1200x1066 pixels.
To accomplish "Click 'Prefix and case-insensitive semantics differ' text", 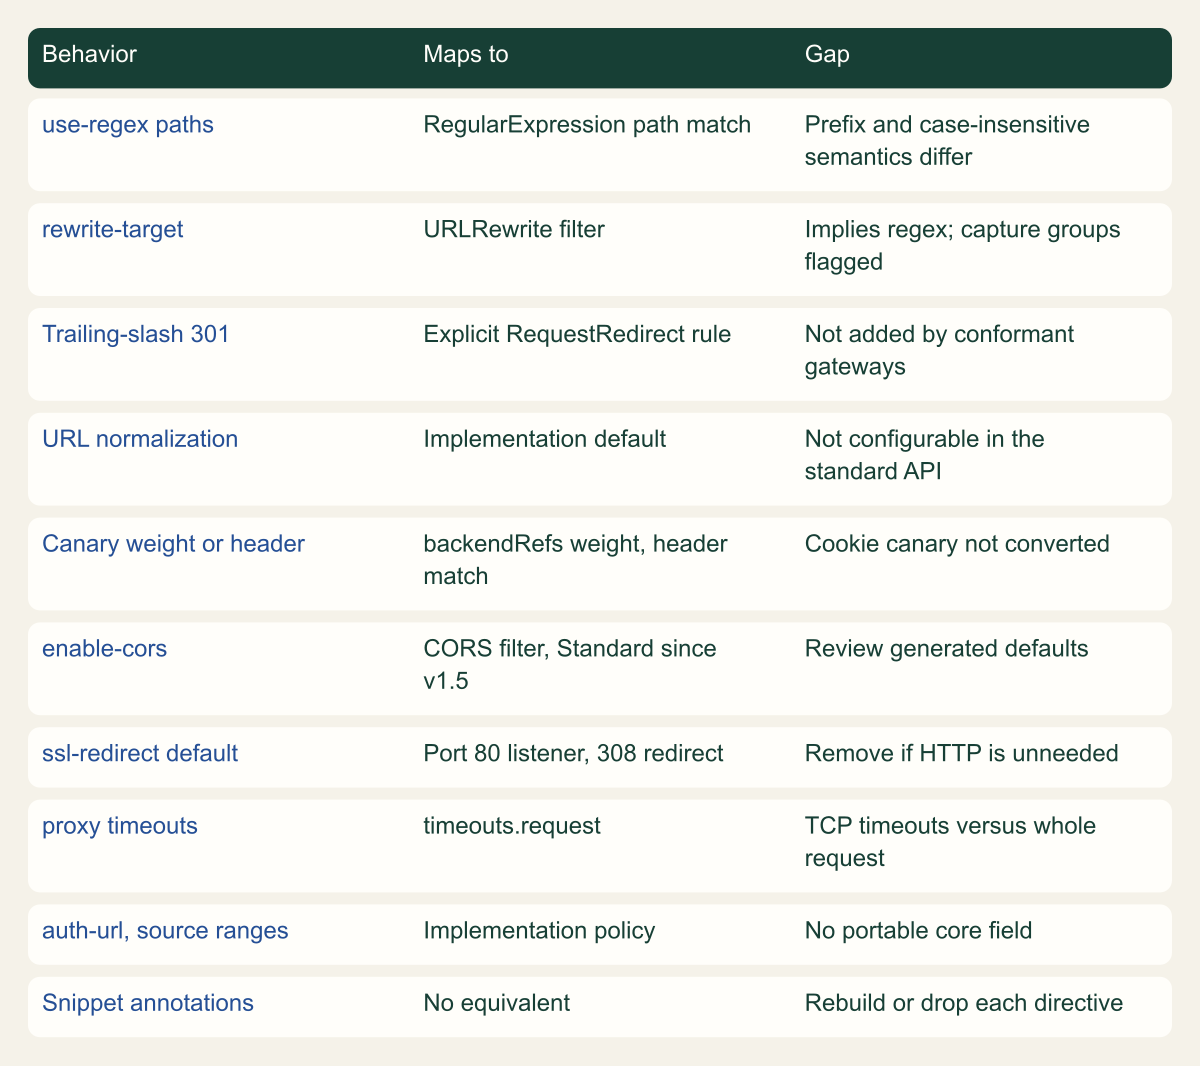I will tap(947, 141).
